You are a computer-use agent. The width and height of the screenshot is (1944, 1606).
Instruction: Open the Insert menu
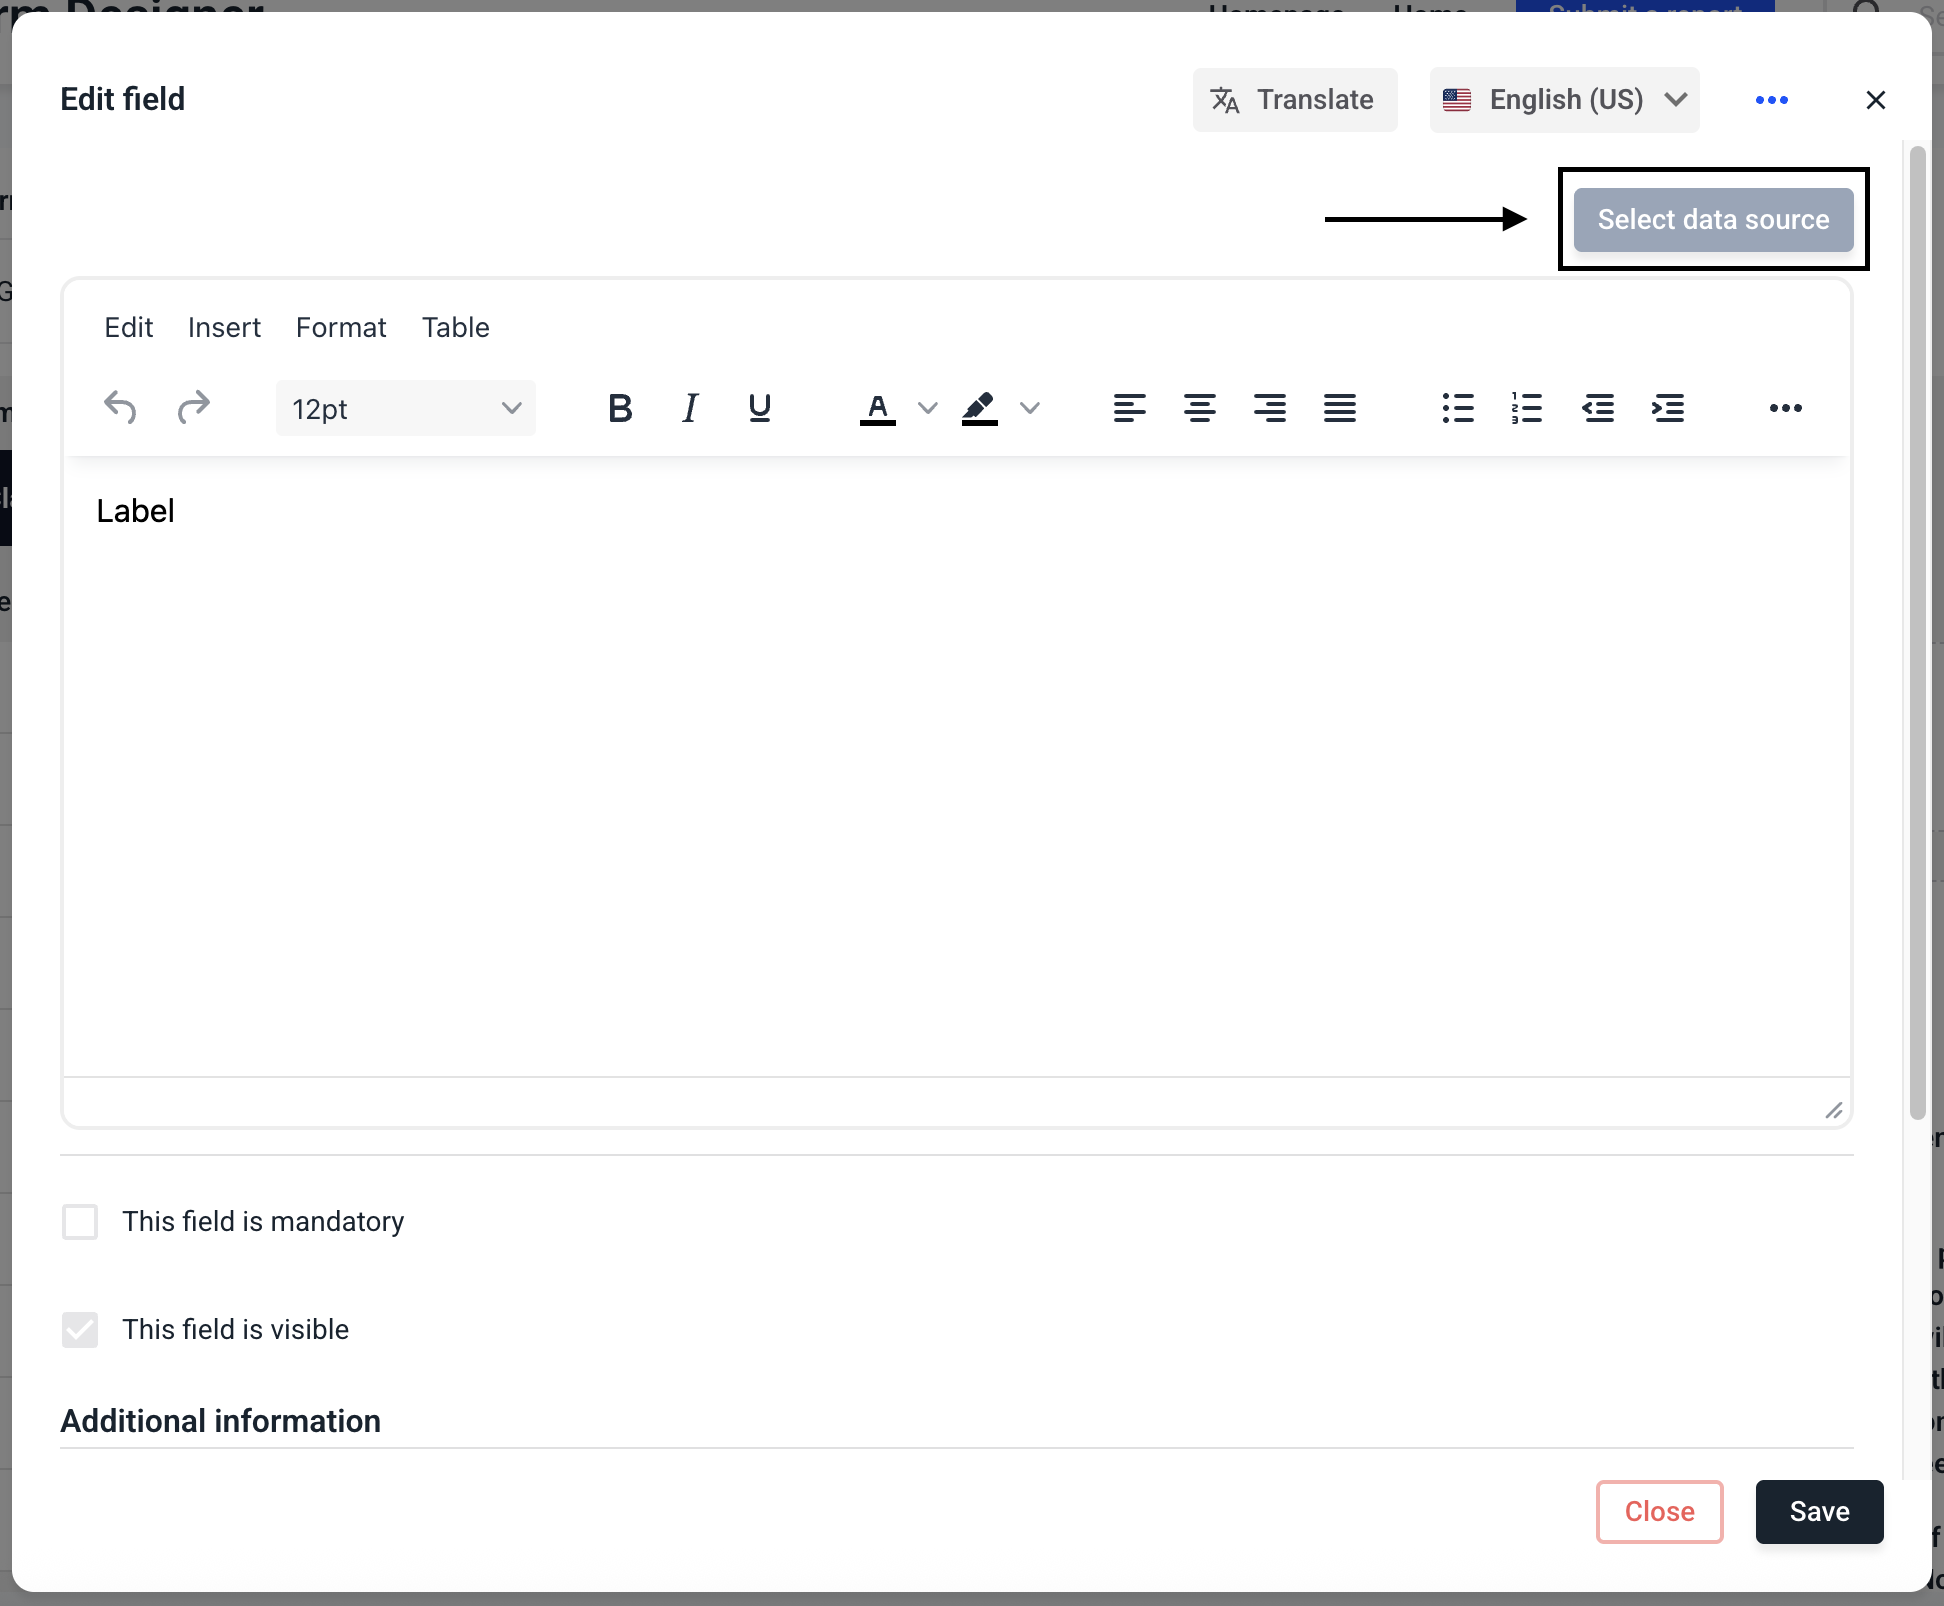pos(224,328)
